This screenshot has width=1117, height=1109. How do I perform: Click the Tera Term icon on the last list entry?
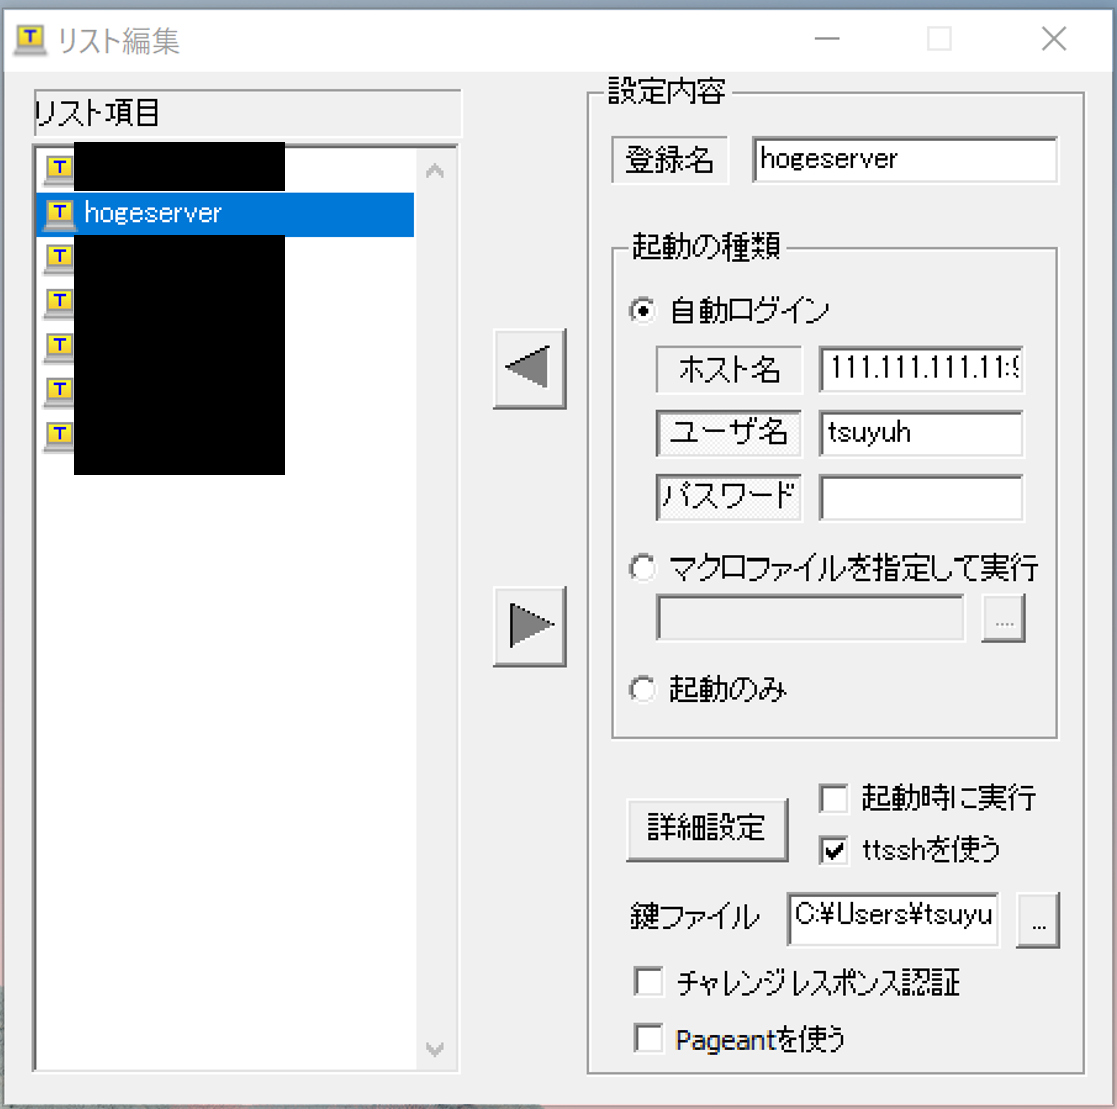click(x=58, y=435)
